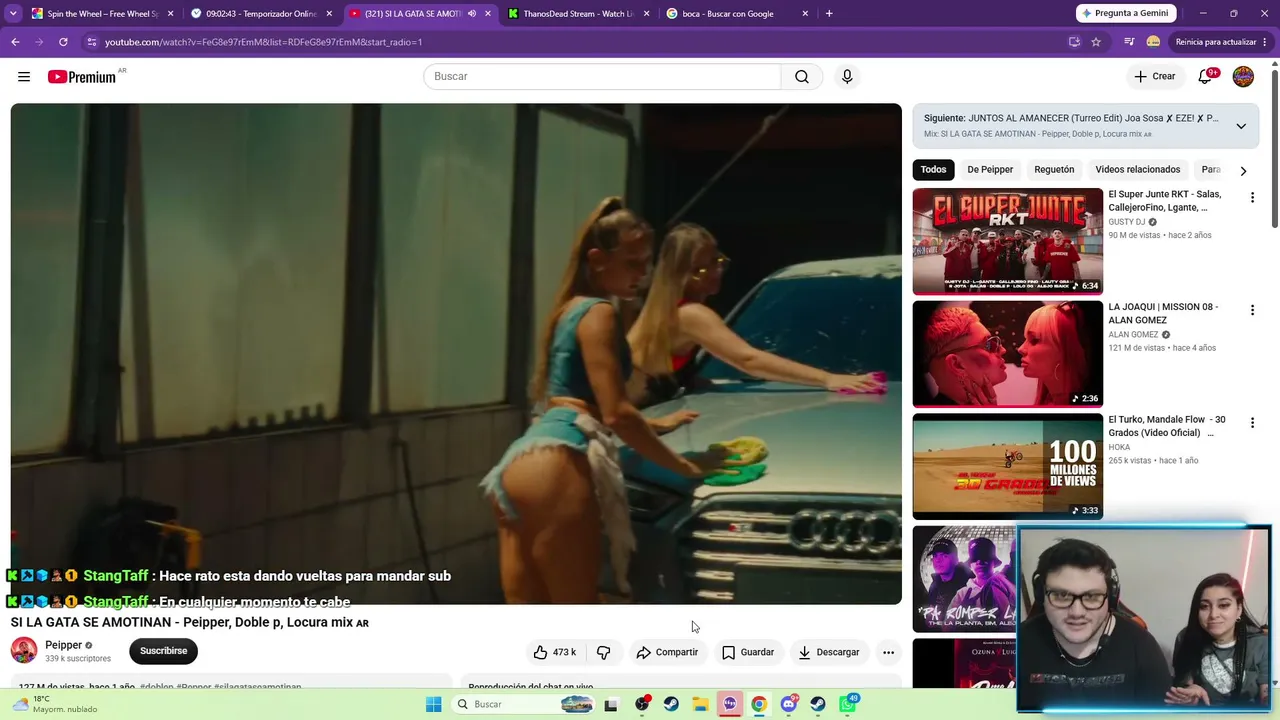Start voice search with the microphone
The height and width of the screenshot is (720, 1280).
(x=847, y=77)
